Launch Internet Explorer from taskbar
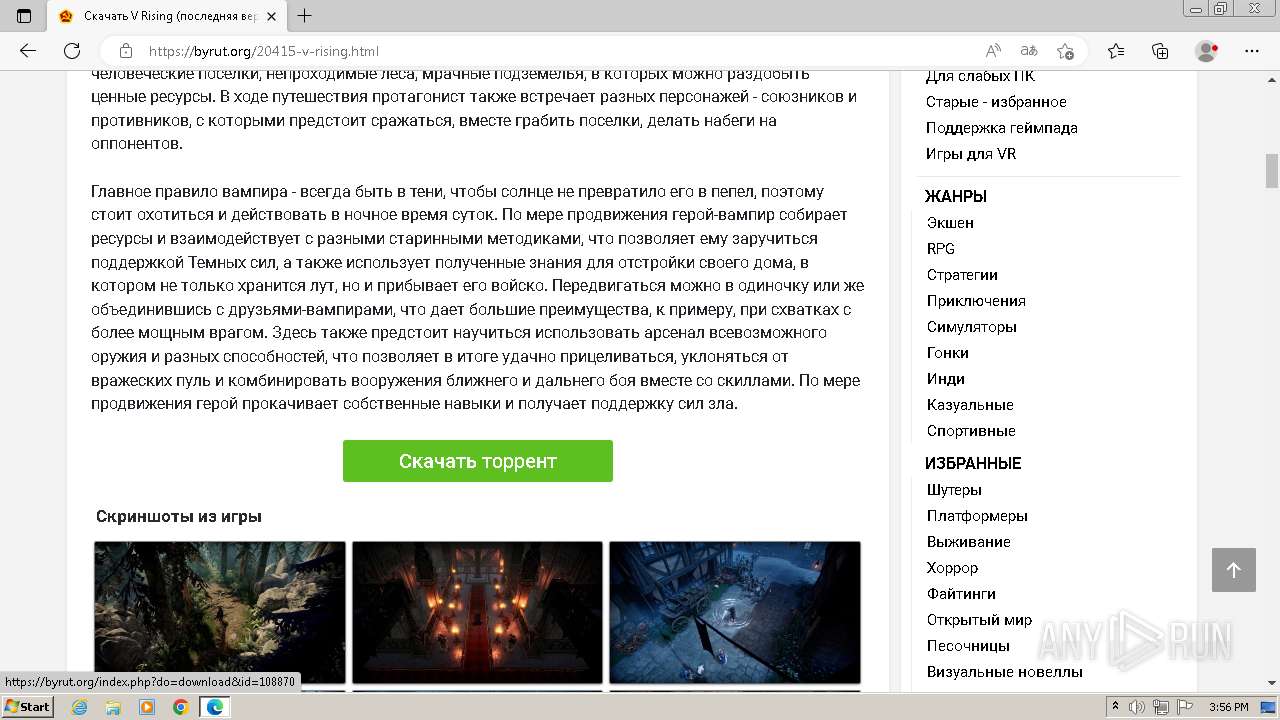The image size is (1280, 720). pos(79,707)
